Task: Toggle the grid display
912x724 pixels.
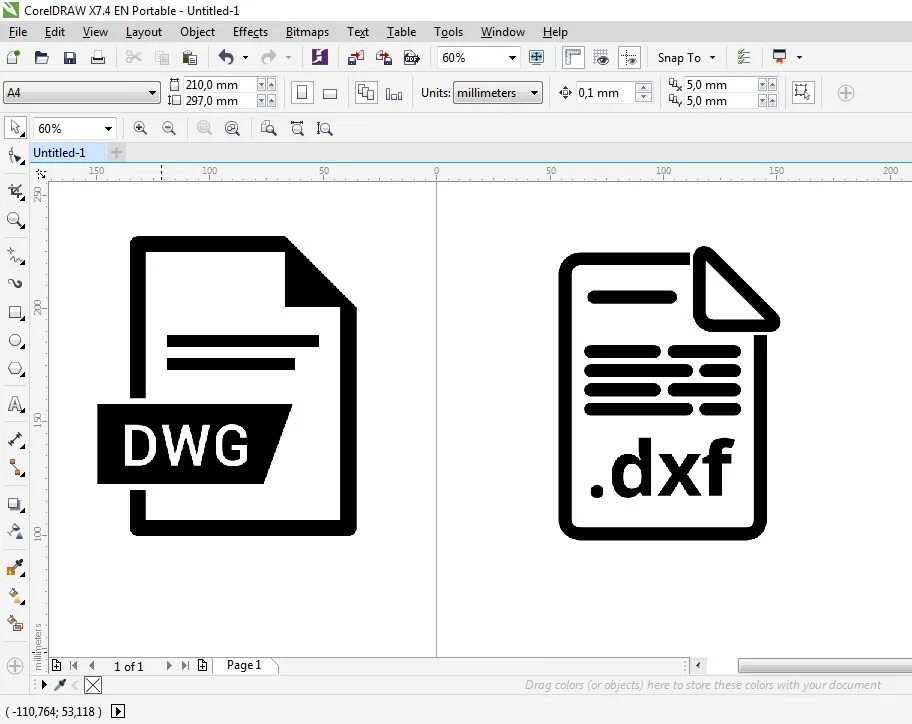Action: pos(601,57)
